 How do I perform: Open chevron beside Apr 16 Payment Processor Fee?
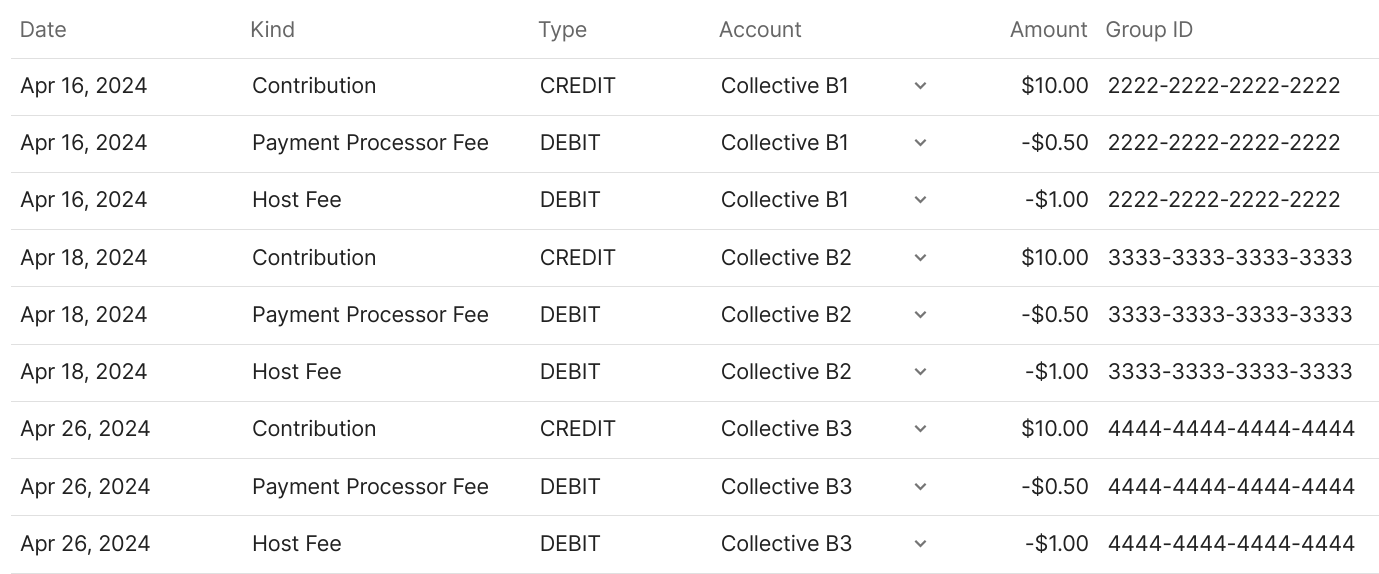click(920, 143)
